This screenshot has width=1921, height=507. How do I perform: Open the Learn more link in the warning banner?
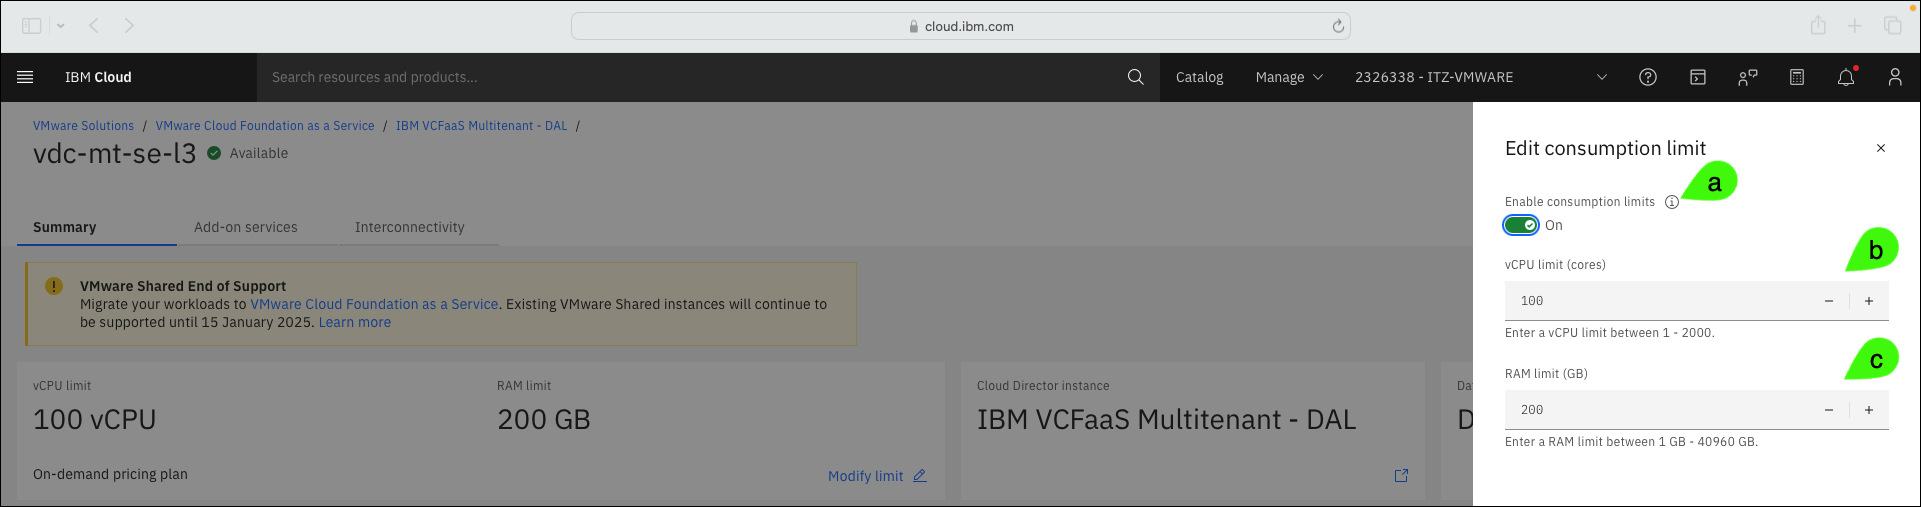(355, 322)
